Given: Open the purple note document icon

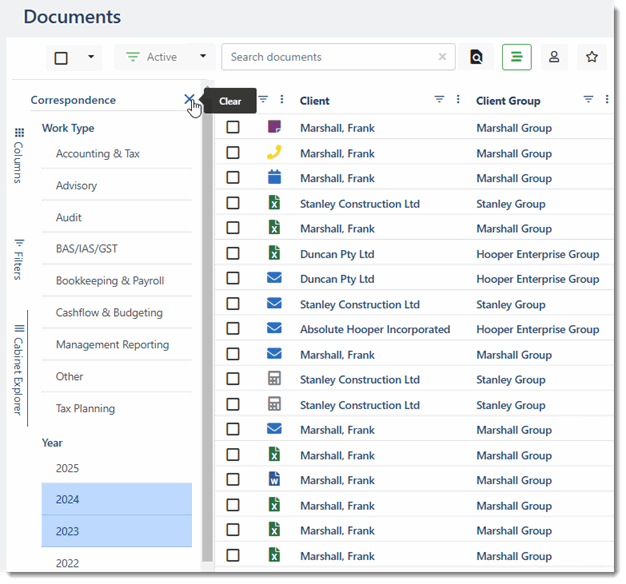Looking at the screenshot, I should 274,127.
